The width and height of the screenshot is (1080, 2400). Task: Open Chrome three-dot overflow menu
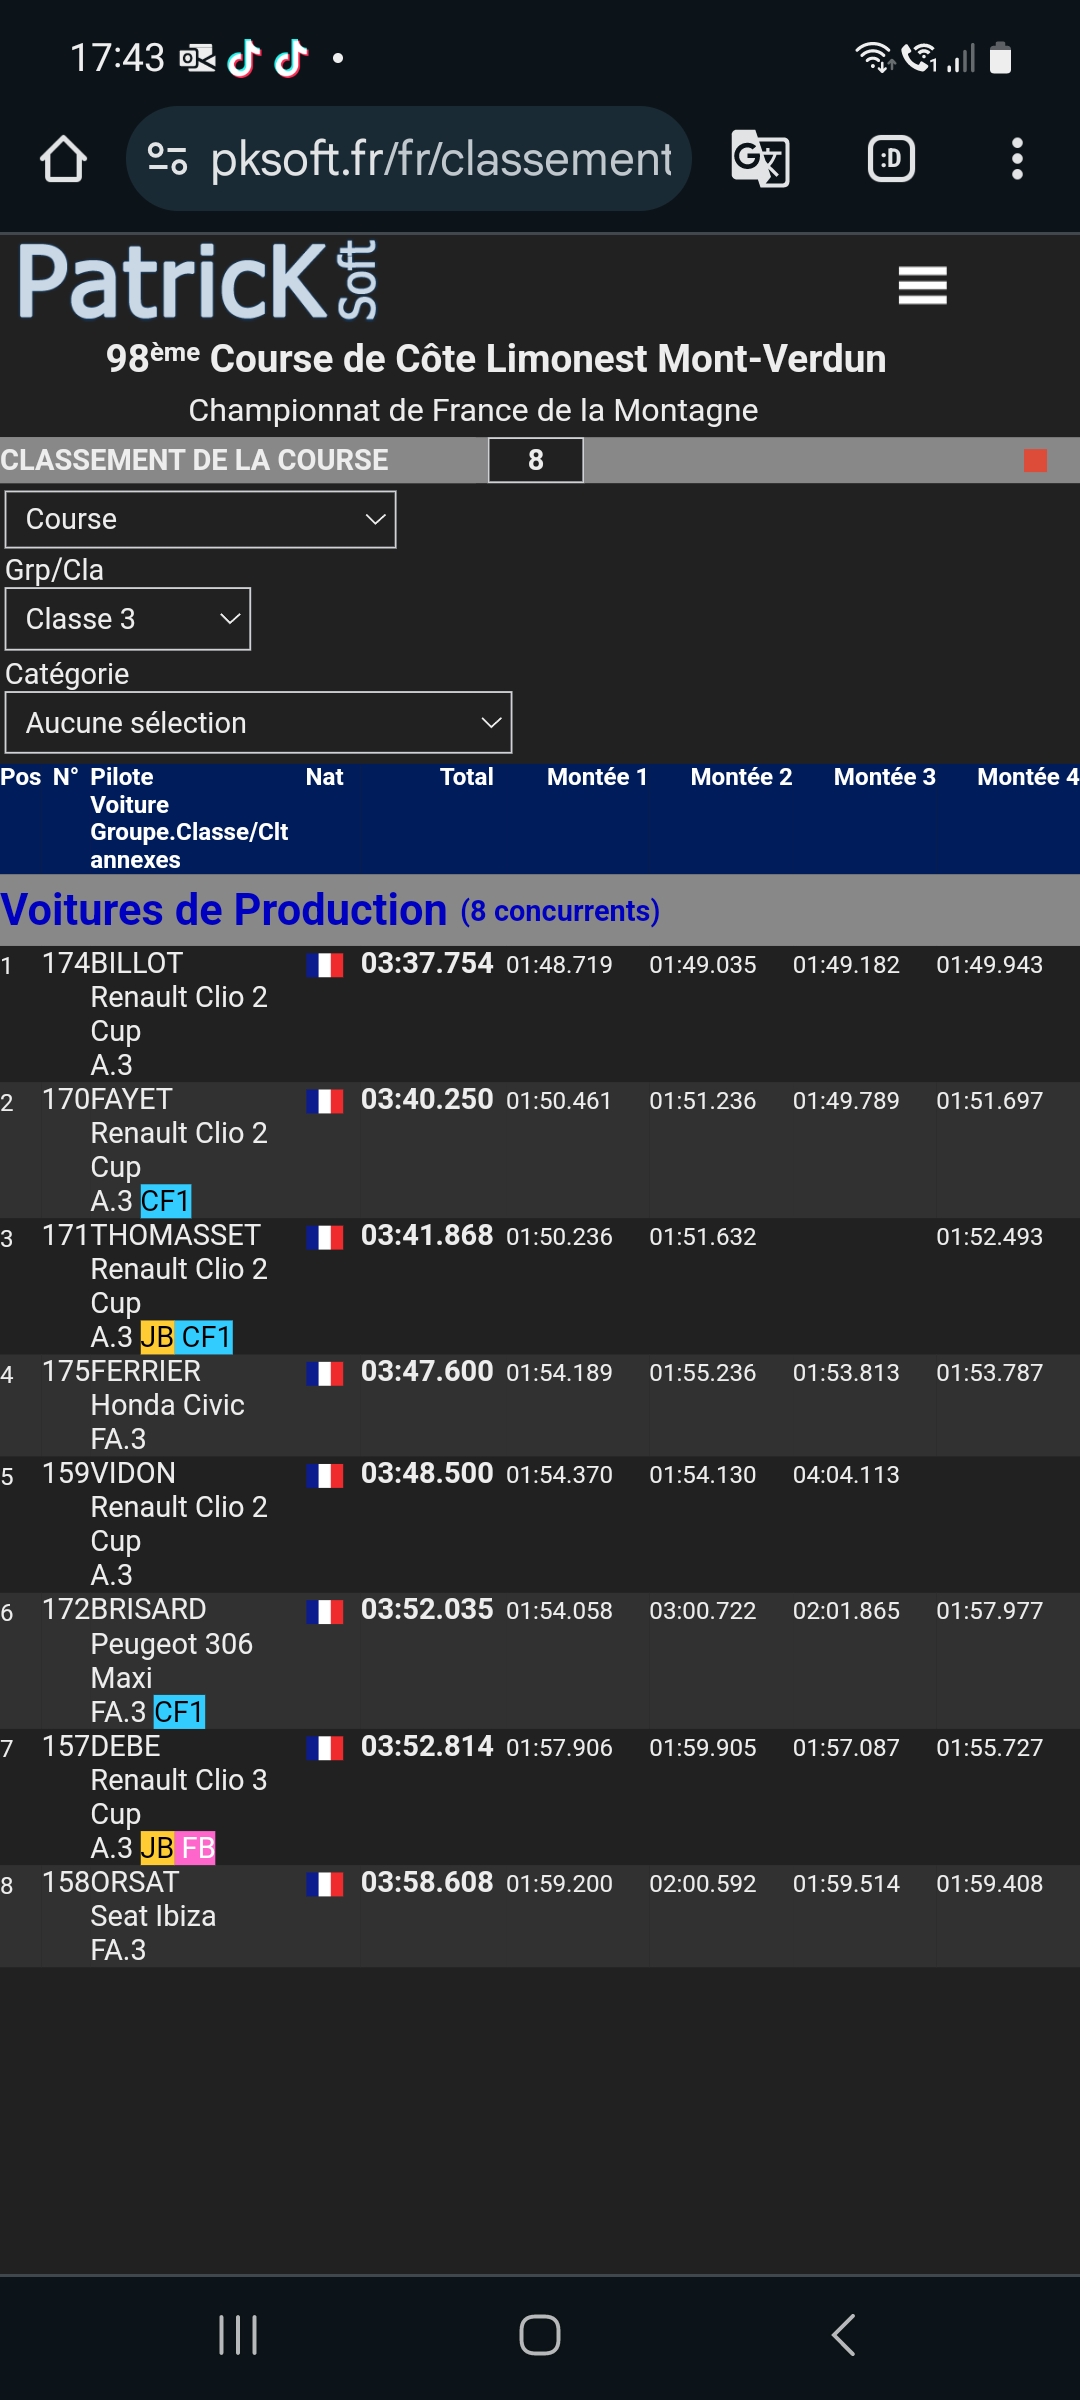click(1017, 159)
